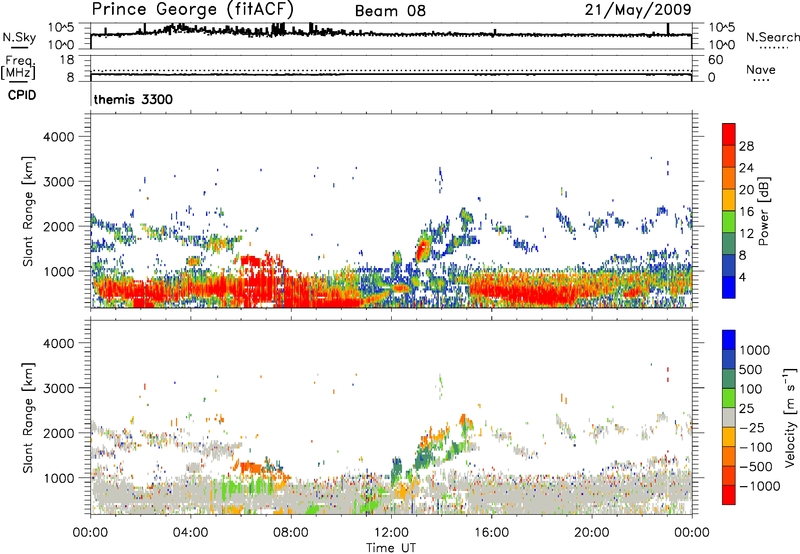Select the 'N.Sky' legend label
800x554 pixels.
[19, 37]
